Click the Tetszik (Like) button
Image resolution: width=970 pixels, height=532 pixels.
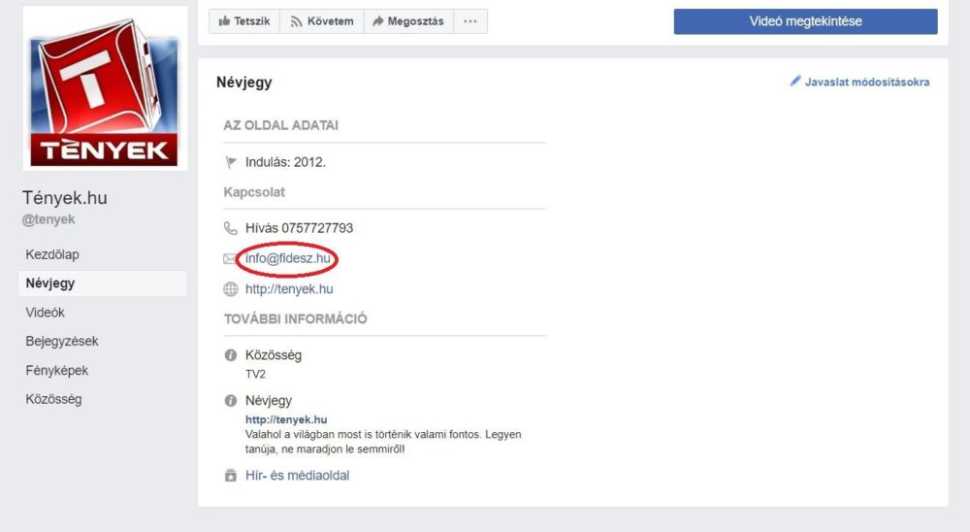tap(244, 21)
